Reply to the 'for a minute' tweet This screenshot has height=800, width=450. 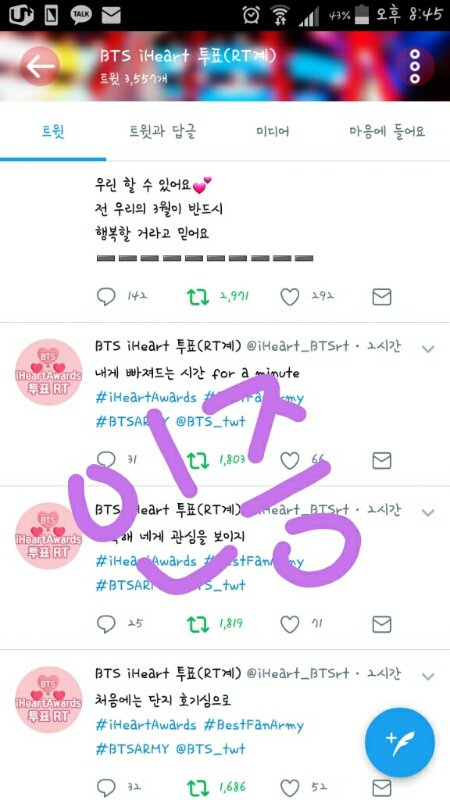coord(106,461)
